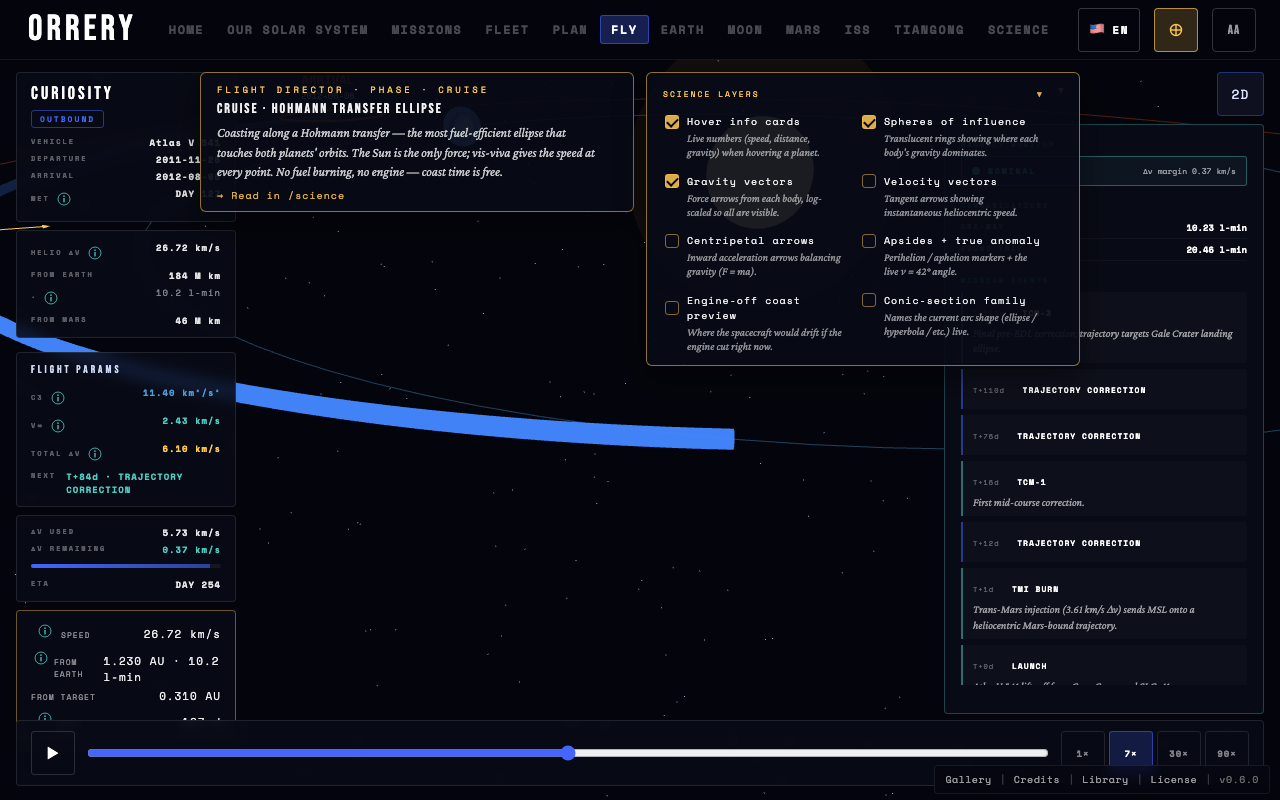Expand the T+12d Trajectory Correction event
1280x800 pixels.
1104,543
